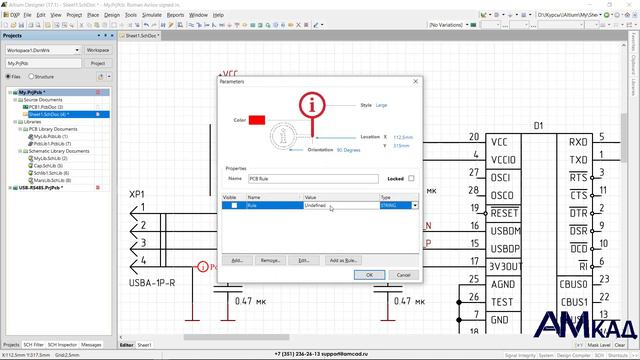Screen dimensions: 640x360
Task: Open the Place menu
Action: (x=93, y=15)
